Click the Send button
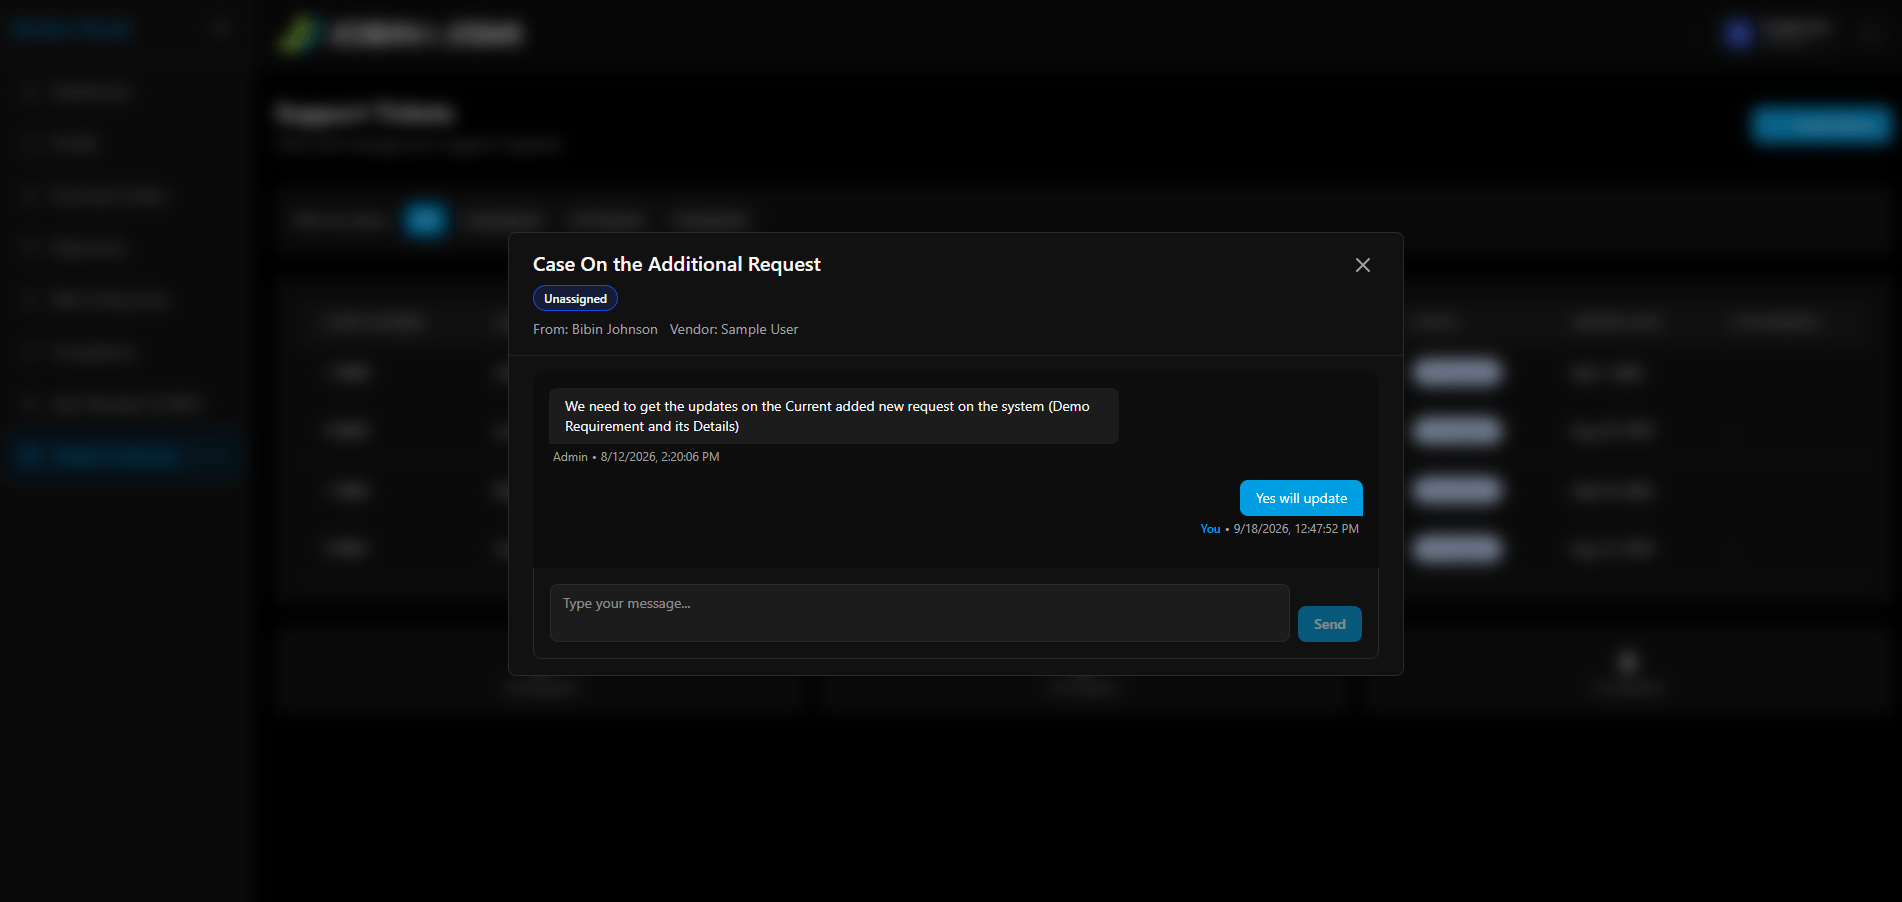 [x=1329, y=624]
